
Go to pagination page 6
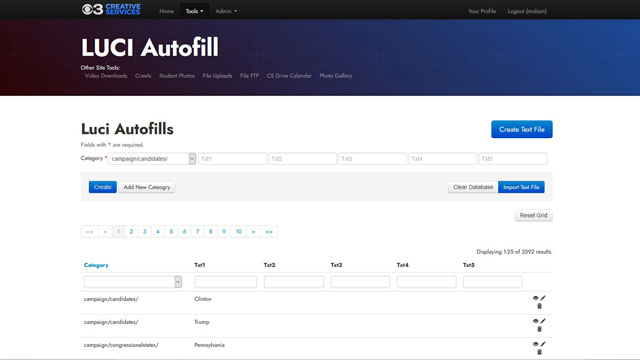click(184, 231)
